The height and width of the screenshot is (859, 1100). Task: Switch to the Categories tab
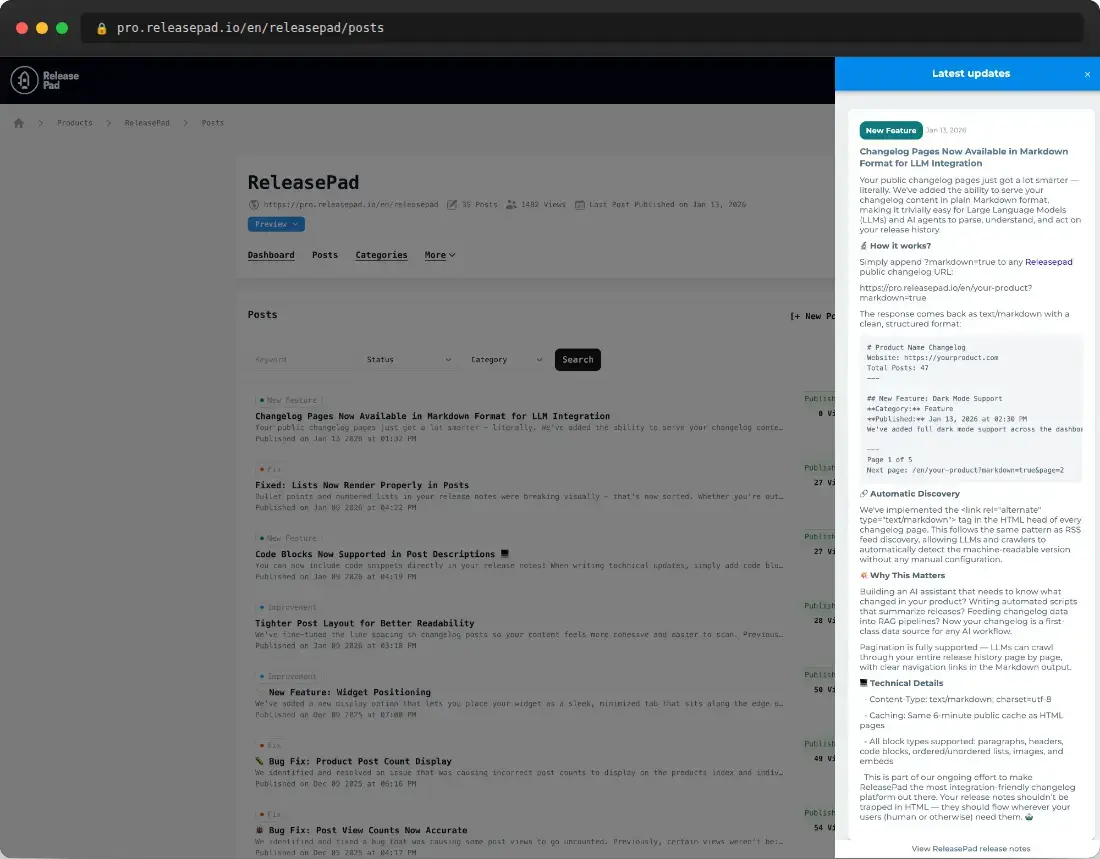click(x=381, y=255)
